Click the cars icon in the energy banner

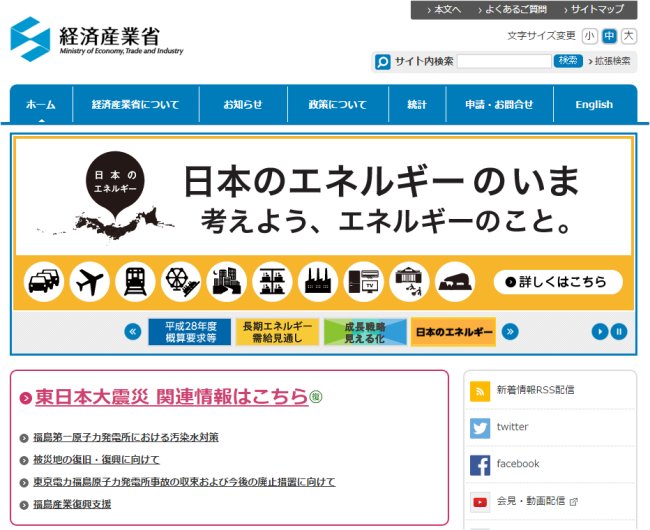[x=44, y=282]
